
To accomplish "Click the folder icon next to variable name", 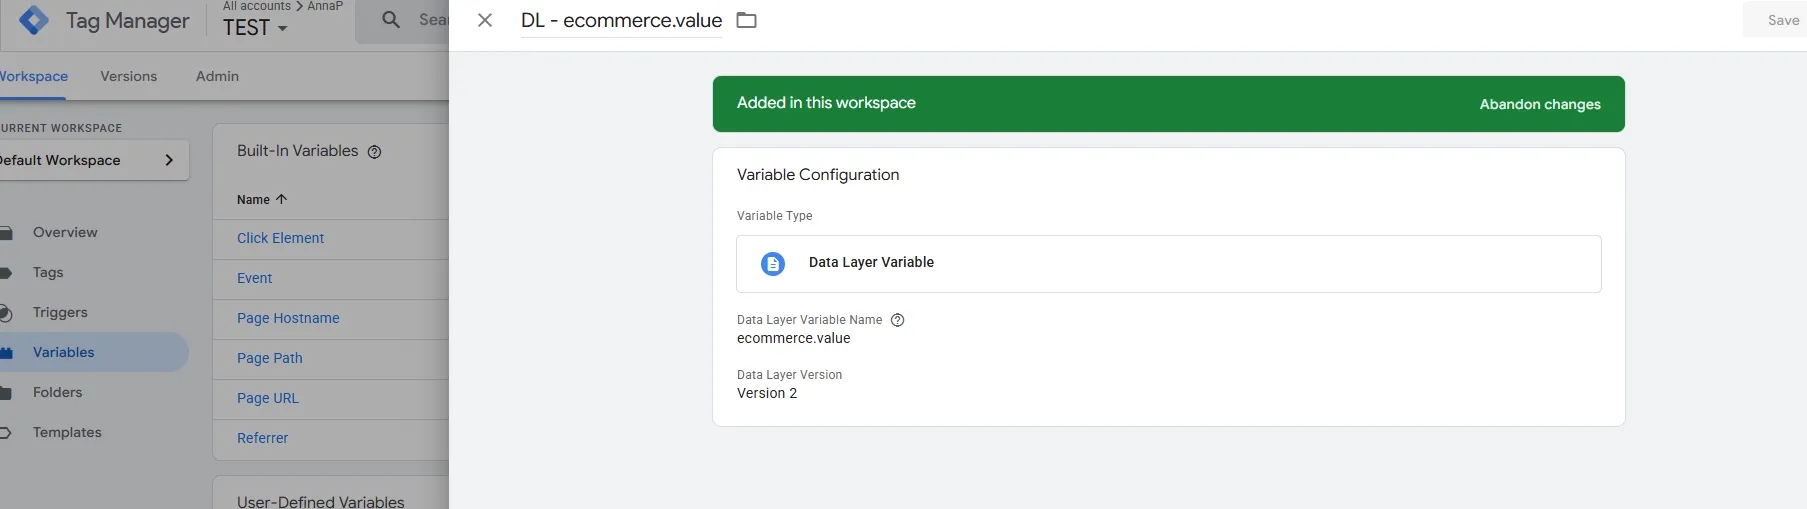I will click(x=746, y=20).
